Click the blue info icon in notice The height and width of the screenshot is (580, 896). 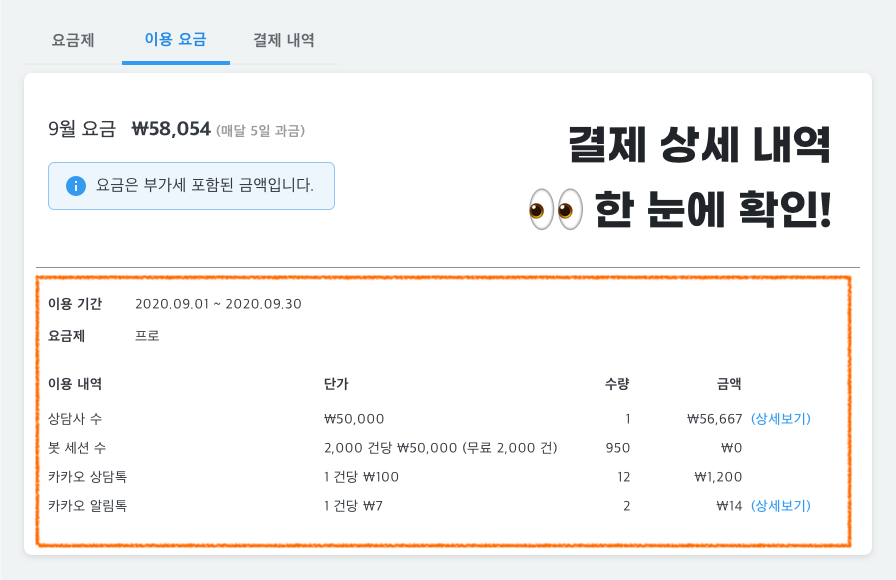pyautogui.click(x=75, y=185)
